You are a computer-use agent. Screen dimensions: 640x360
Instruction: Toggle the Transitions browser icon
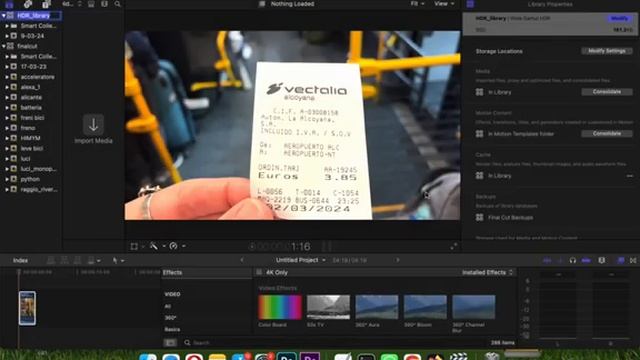click(633, 260)
